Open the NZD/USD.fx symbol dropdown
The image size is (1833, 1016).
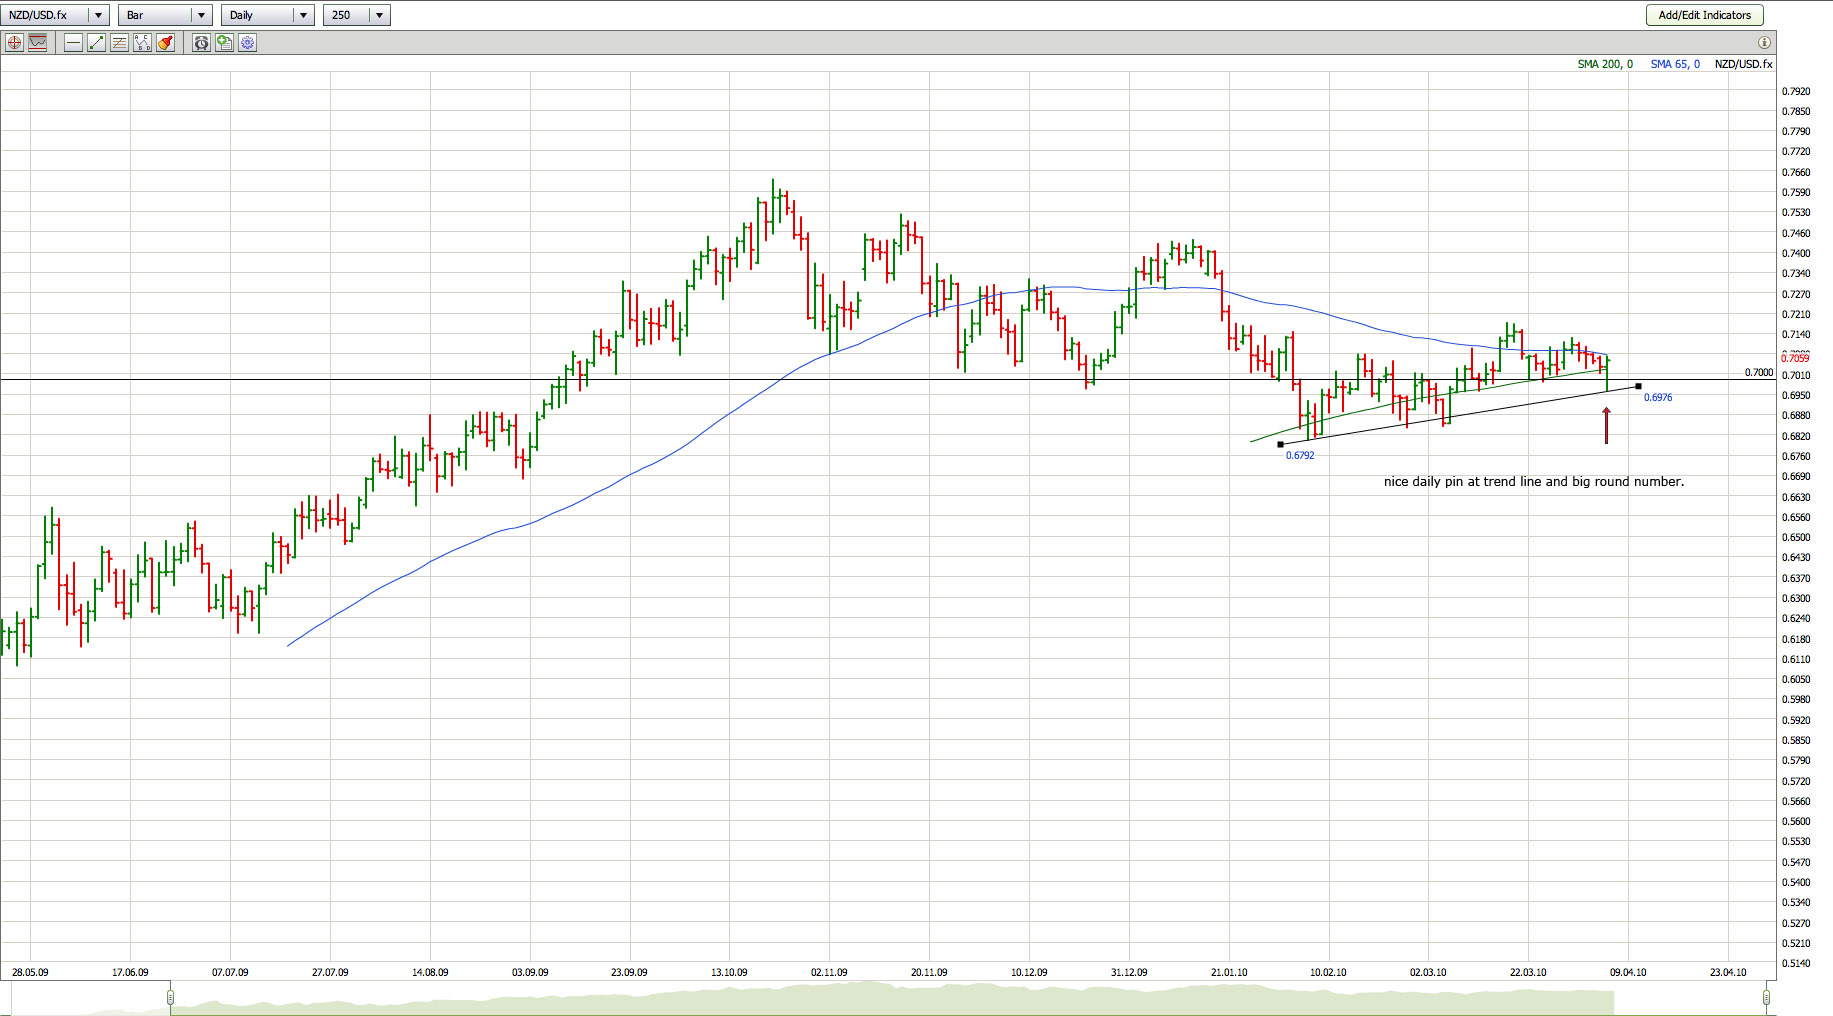(97, 15)
